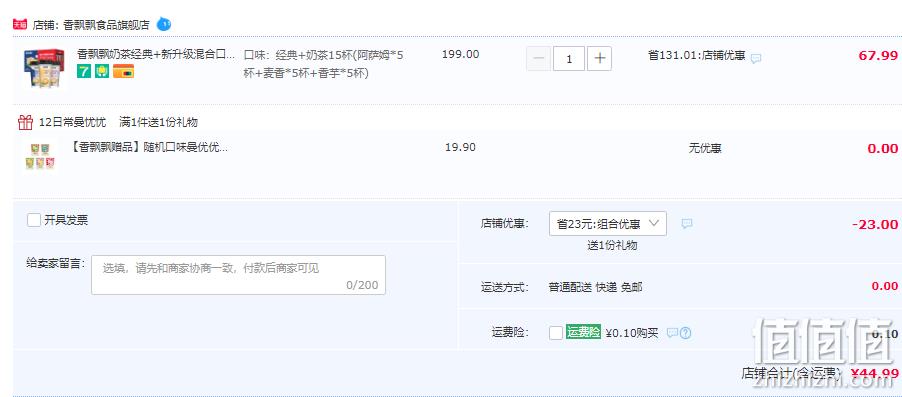The image size is (902, 397).
Task: Click the red gift box icon
Action: (25, 122)
